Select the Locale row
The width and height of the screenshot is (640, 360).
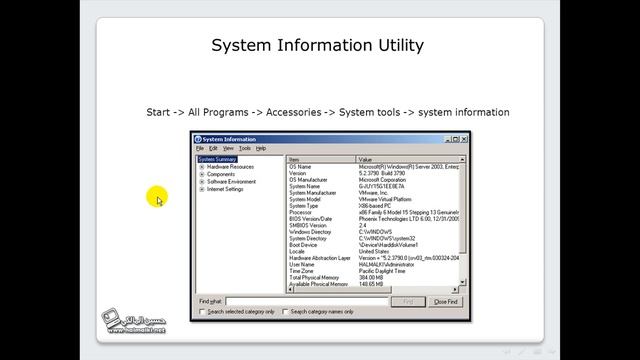(373, 252)
